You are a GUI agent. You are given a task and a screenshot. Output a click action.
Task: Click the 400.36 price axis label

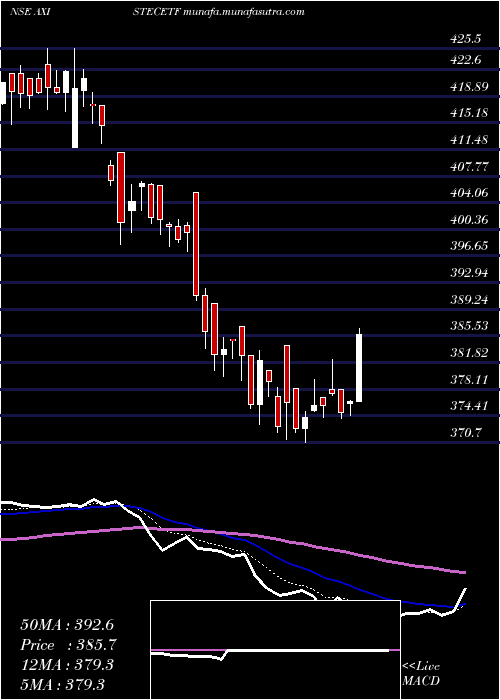point(469,220)
